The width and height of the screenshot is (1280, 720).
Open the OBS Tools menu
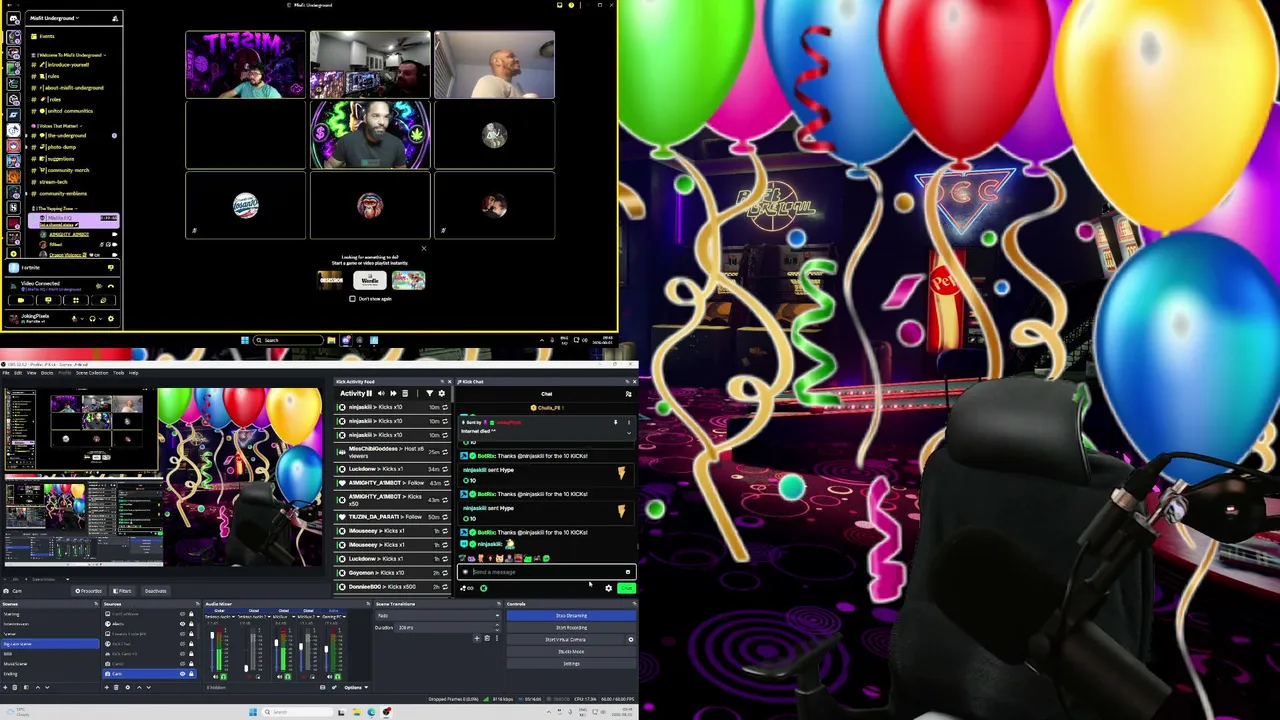click(x=119, y=373)
